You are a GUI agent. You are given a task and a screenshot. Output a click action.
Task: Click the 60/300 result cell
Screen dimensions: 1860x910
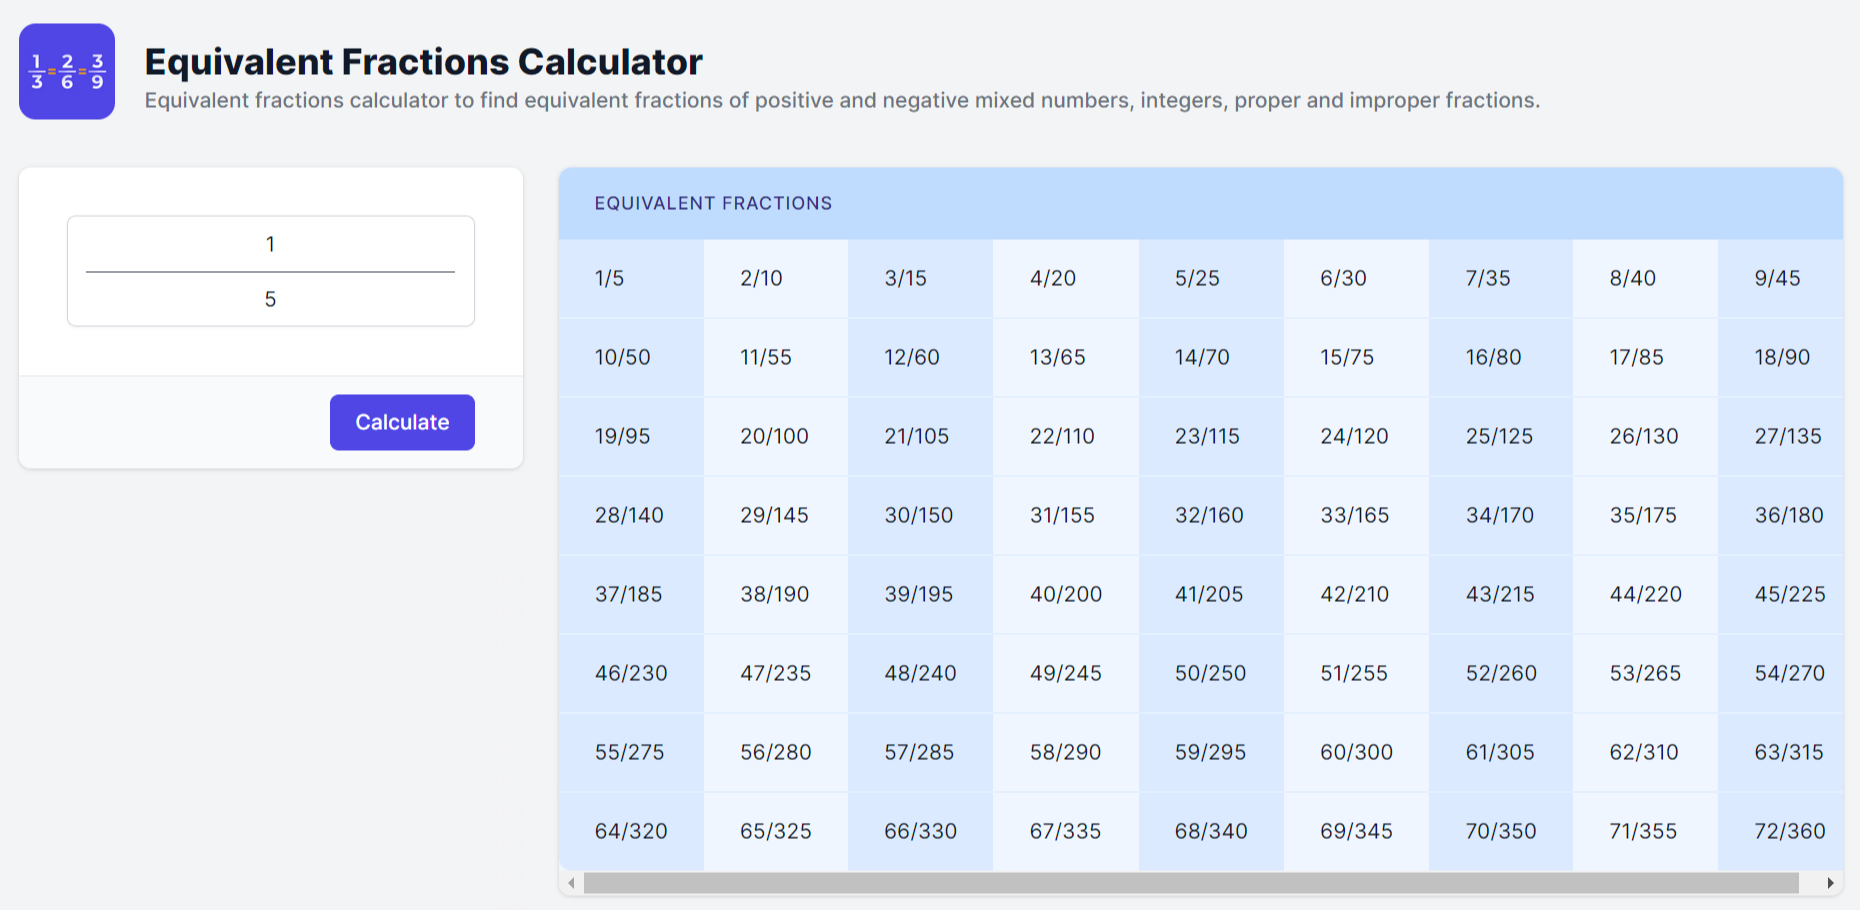click(x=1356, y=752)
